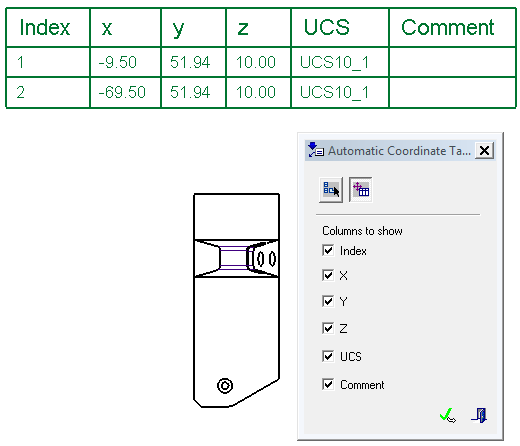Image resolution: width=520 pixels, height=446 pixels.
Task: Click the purple slot feature in drawing
Action: click(234, 258)
